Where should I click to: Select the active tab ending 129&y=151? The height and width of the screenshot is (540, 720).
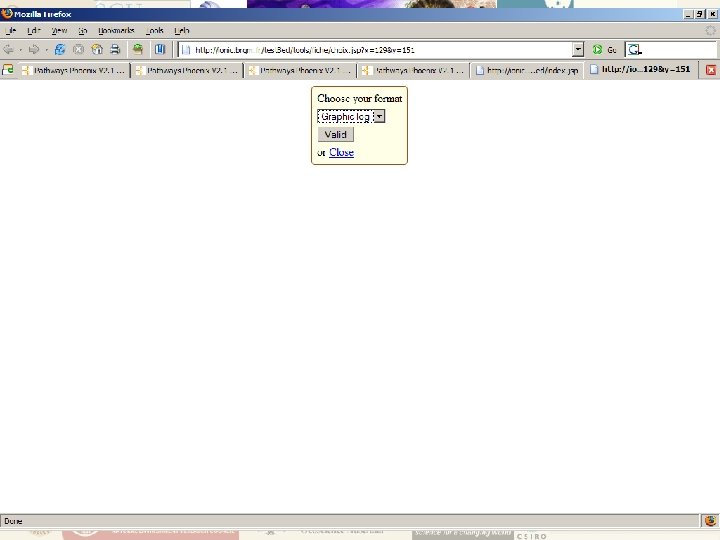coord(641,69)
